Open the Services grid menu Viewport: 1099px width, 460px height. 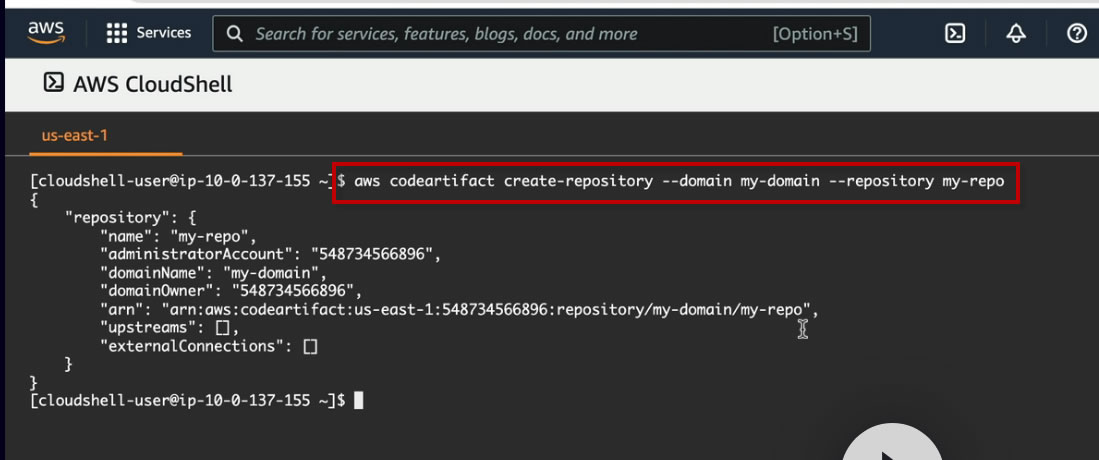149,33
